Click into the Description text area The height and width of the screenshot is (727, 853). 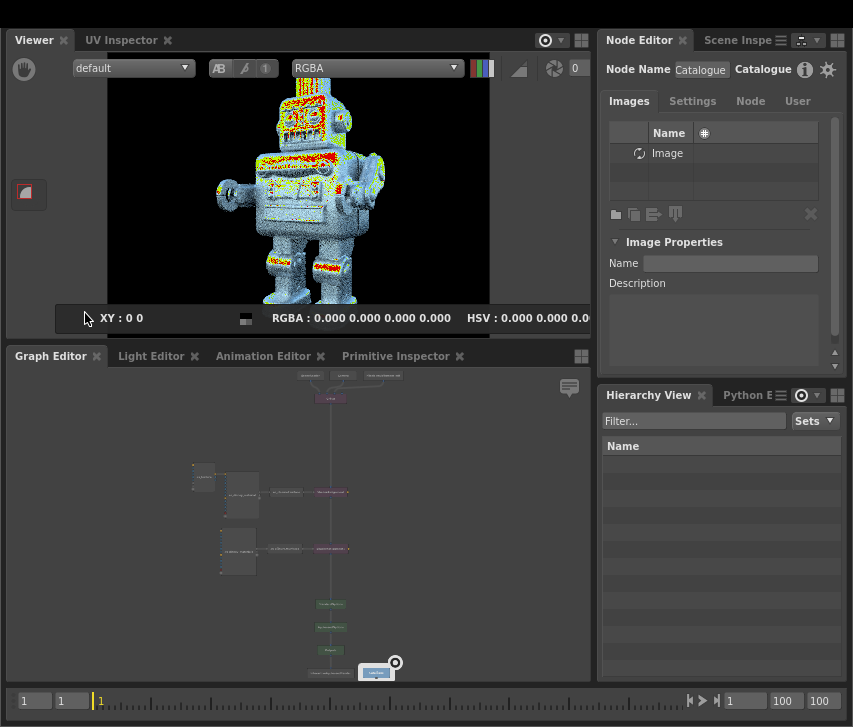[x=714, y=330]
